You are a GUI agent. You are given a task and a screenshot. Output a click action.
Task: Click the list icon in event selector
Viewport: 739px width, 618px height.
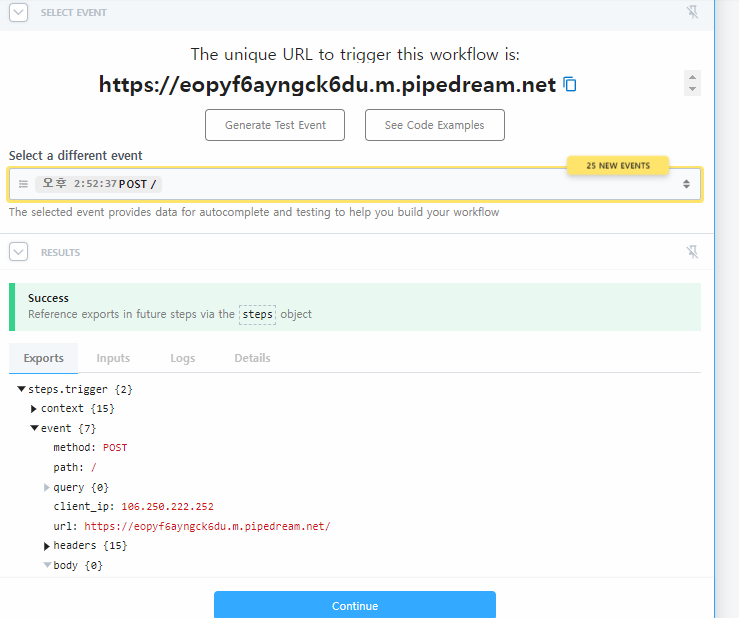pos(23,184)
